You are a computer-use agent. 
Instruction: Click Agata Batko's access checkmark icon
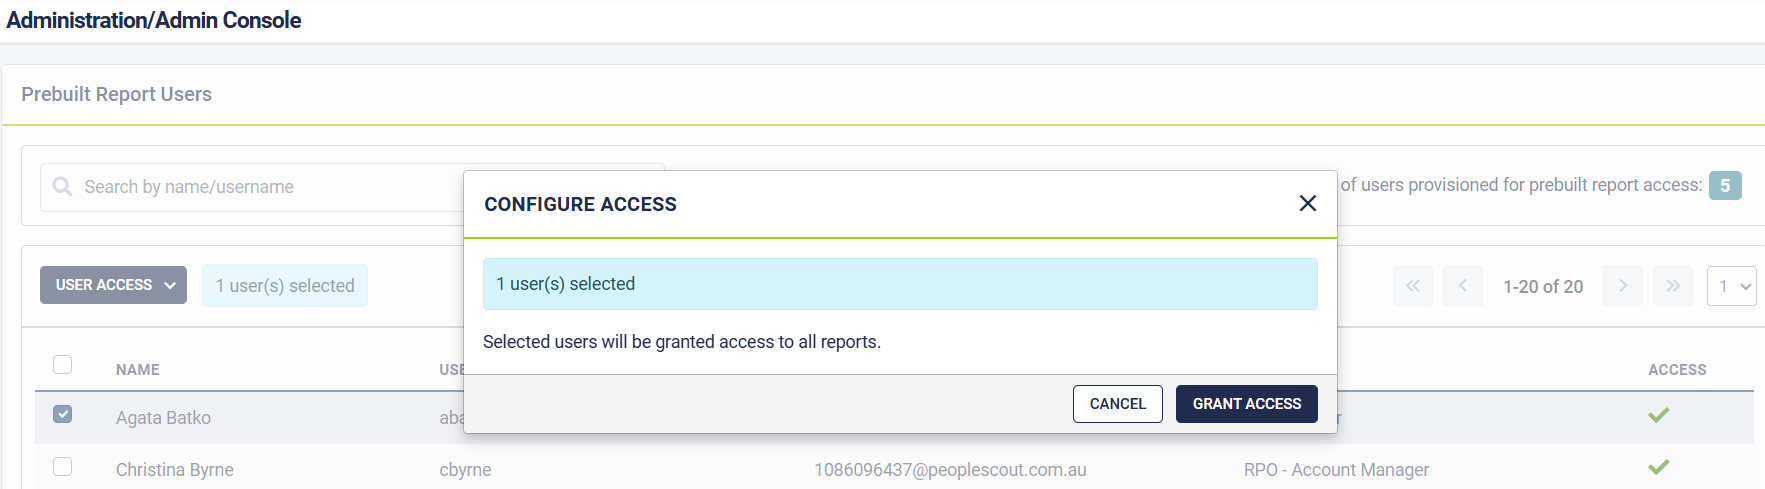pyautogui.click(x=1658, y=415)
